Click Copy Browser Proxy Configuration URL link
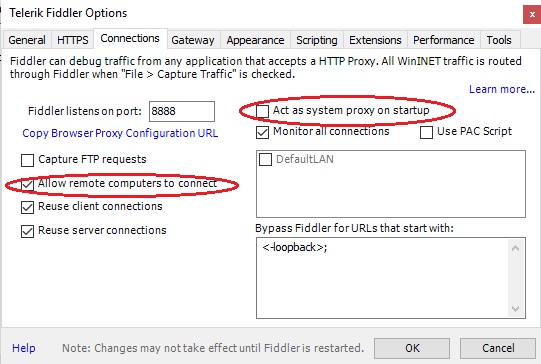Viewport: 541px width, 364px height. tap(120, 133)
